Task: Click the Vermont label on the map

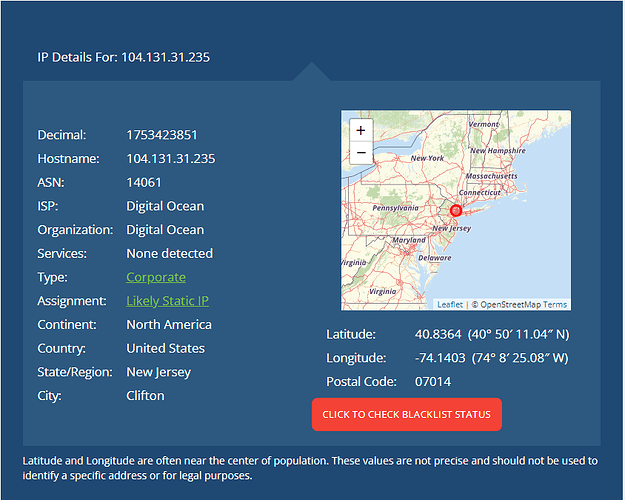Action: click(483, 124)
